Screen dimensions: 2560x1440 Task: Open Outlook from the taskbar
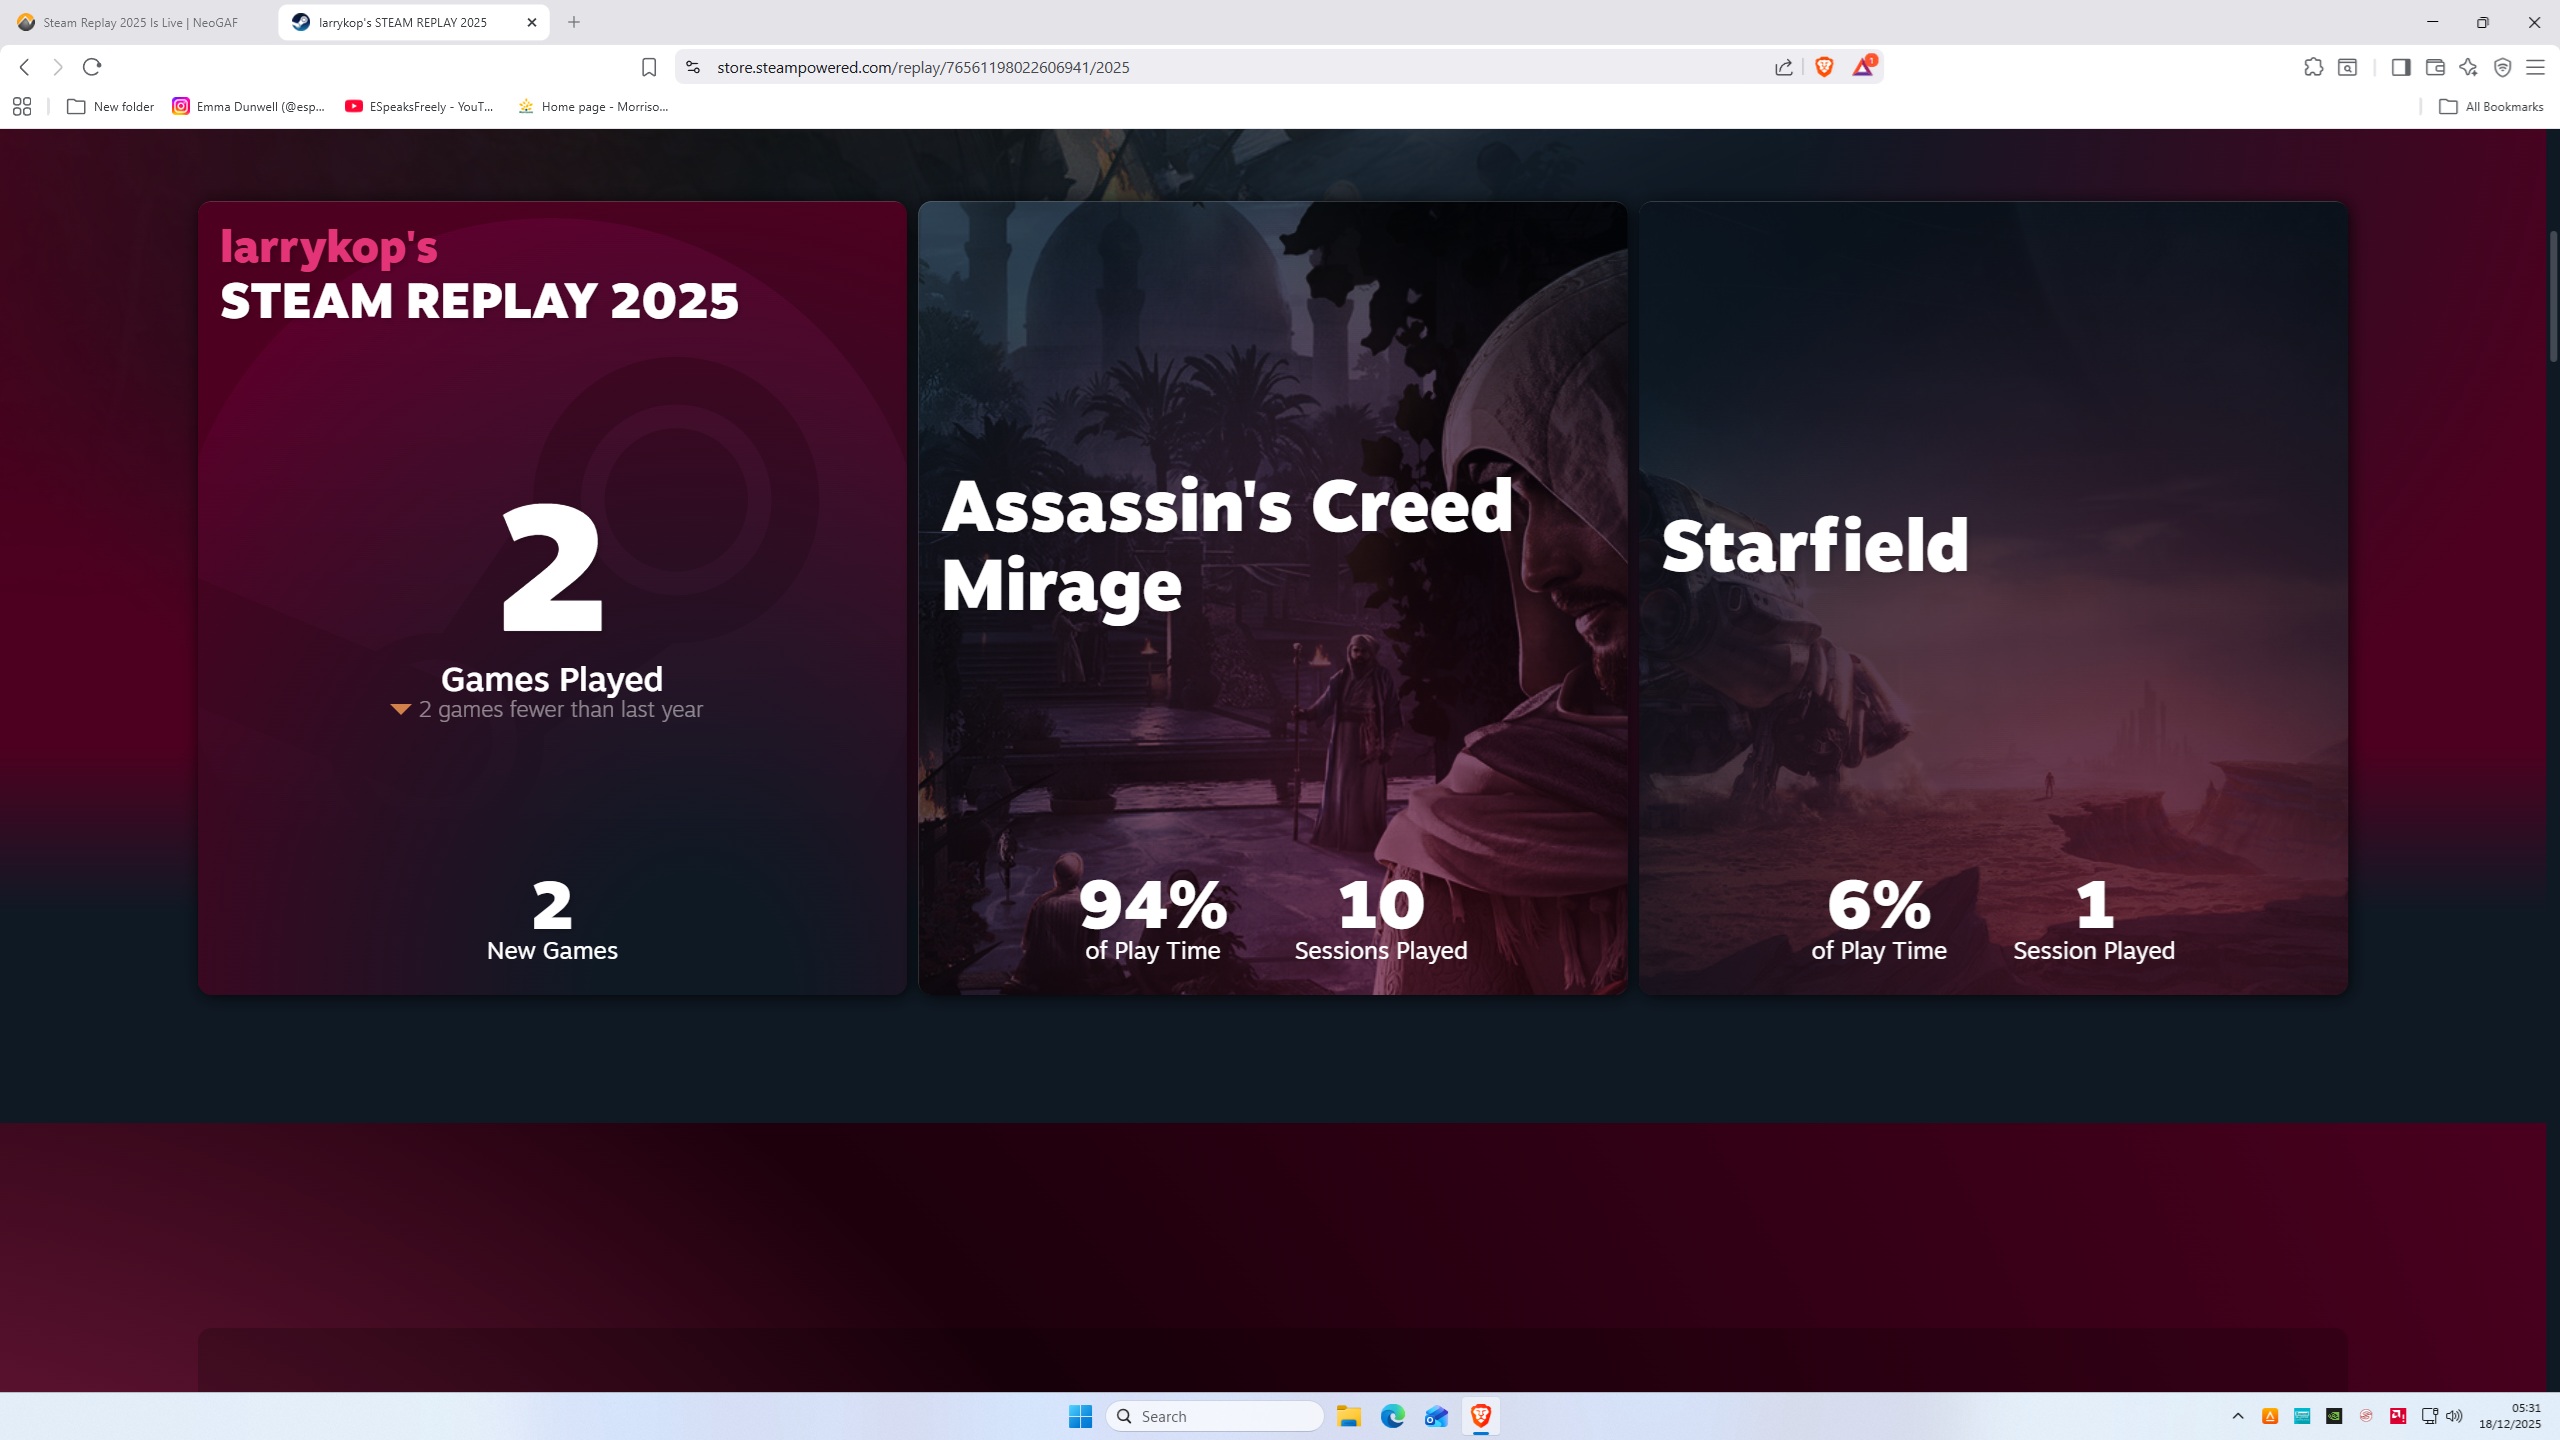[1437, 1416]
